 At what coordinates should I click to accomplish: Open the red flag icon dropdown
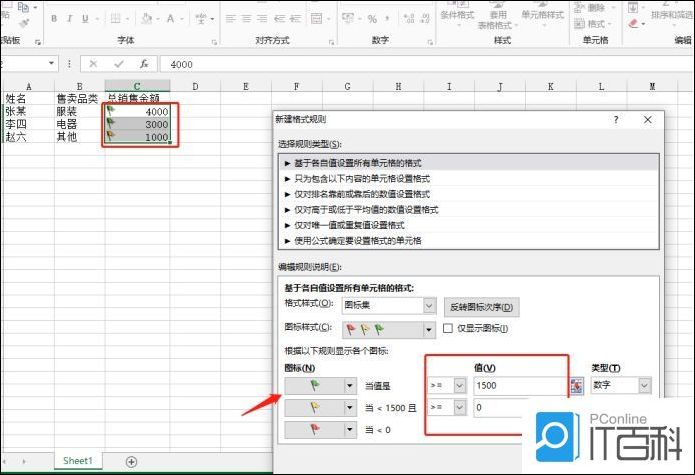tap(350, 429)
